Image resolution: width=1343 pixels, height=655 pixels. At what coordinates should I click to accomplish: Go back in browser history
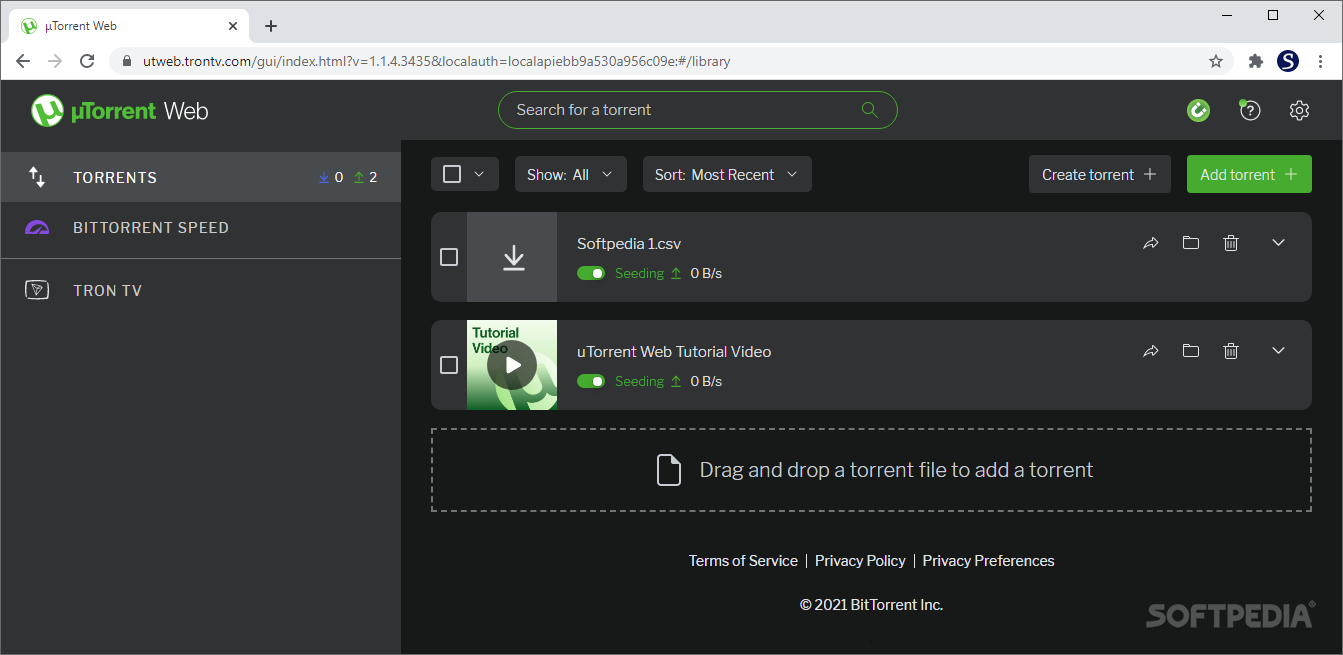tap(23, 61)
